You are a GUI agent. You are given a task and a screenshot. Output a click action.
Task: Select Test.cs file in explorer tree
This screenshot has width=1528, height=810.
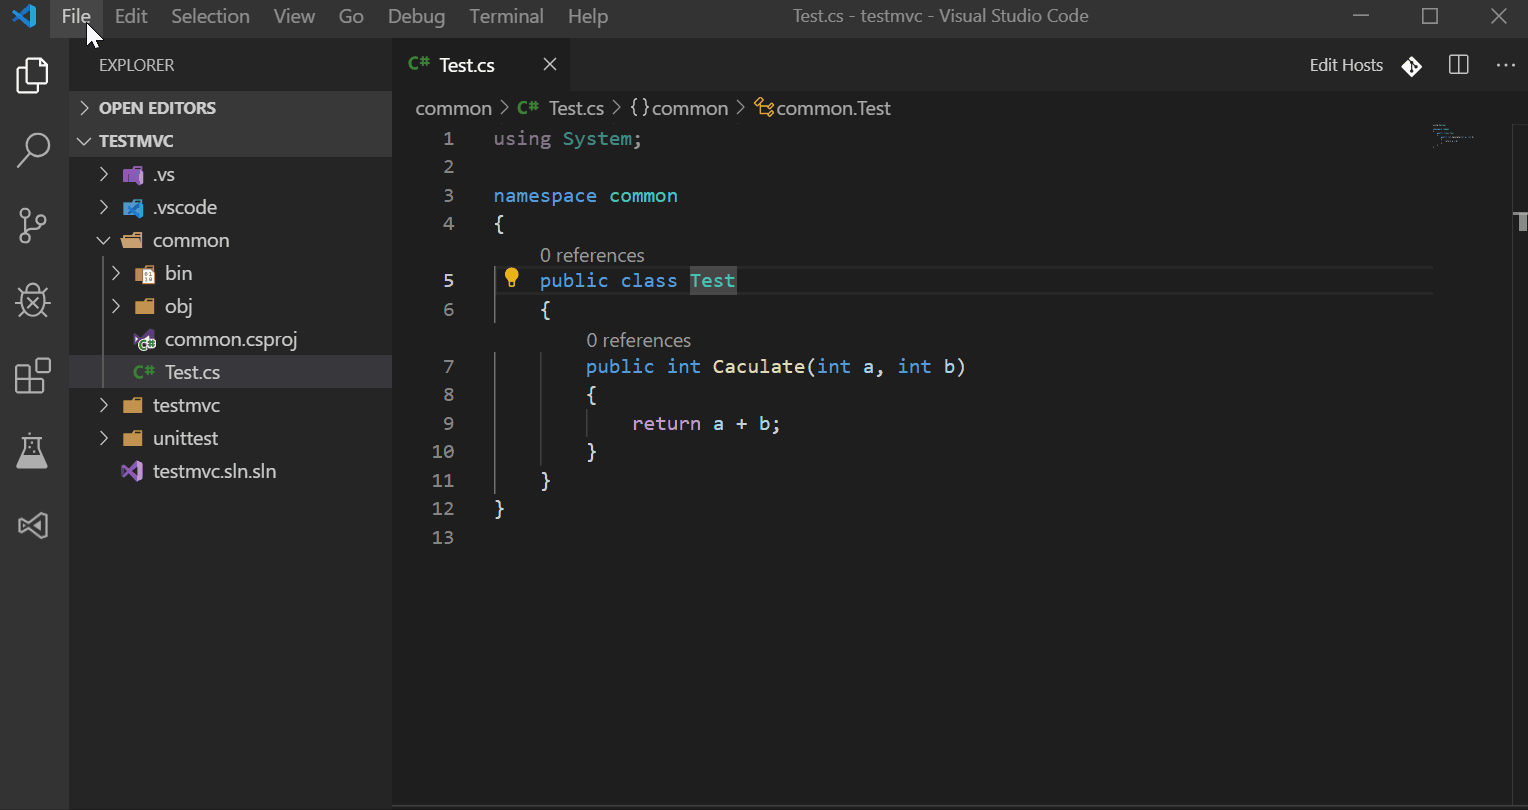(x=230, y=372)
